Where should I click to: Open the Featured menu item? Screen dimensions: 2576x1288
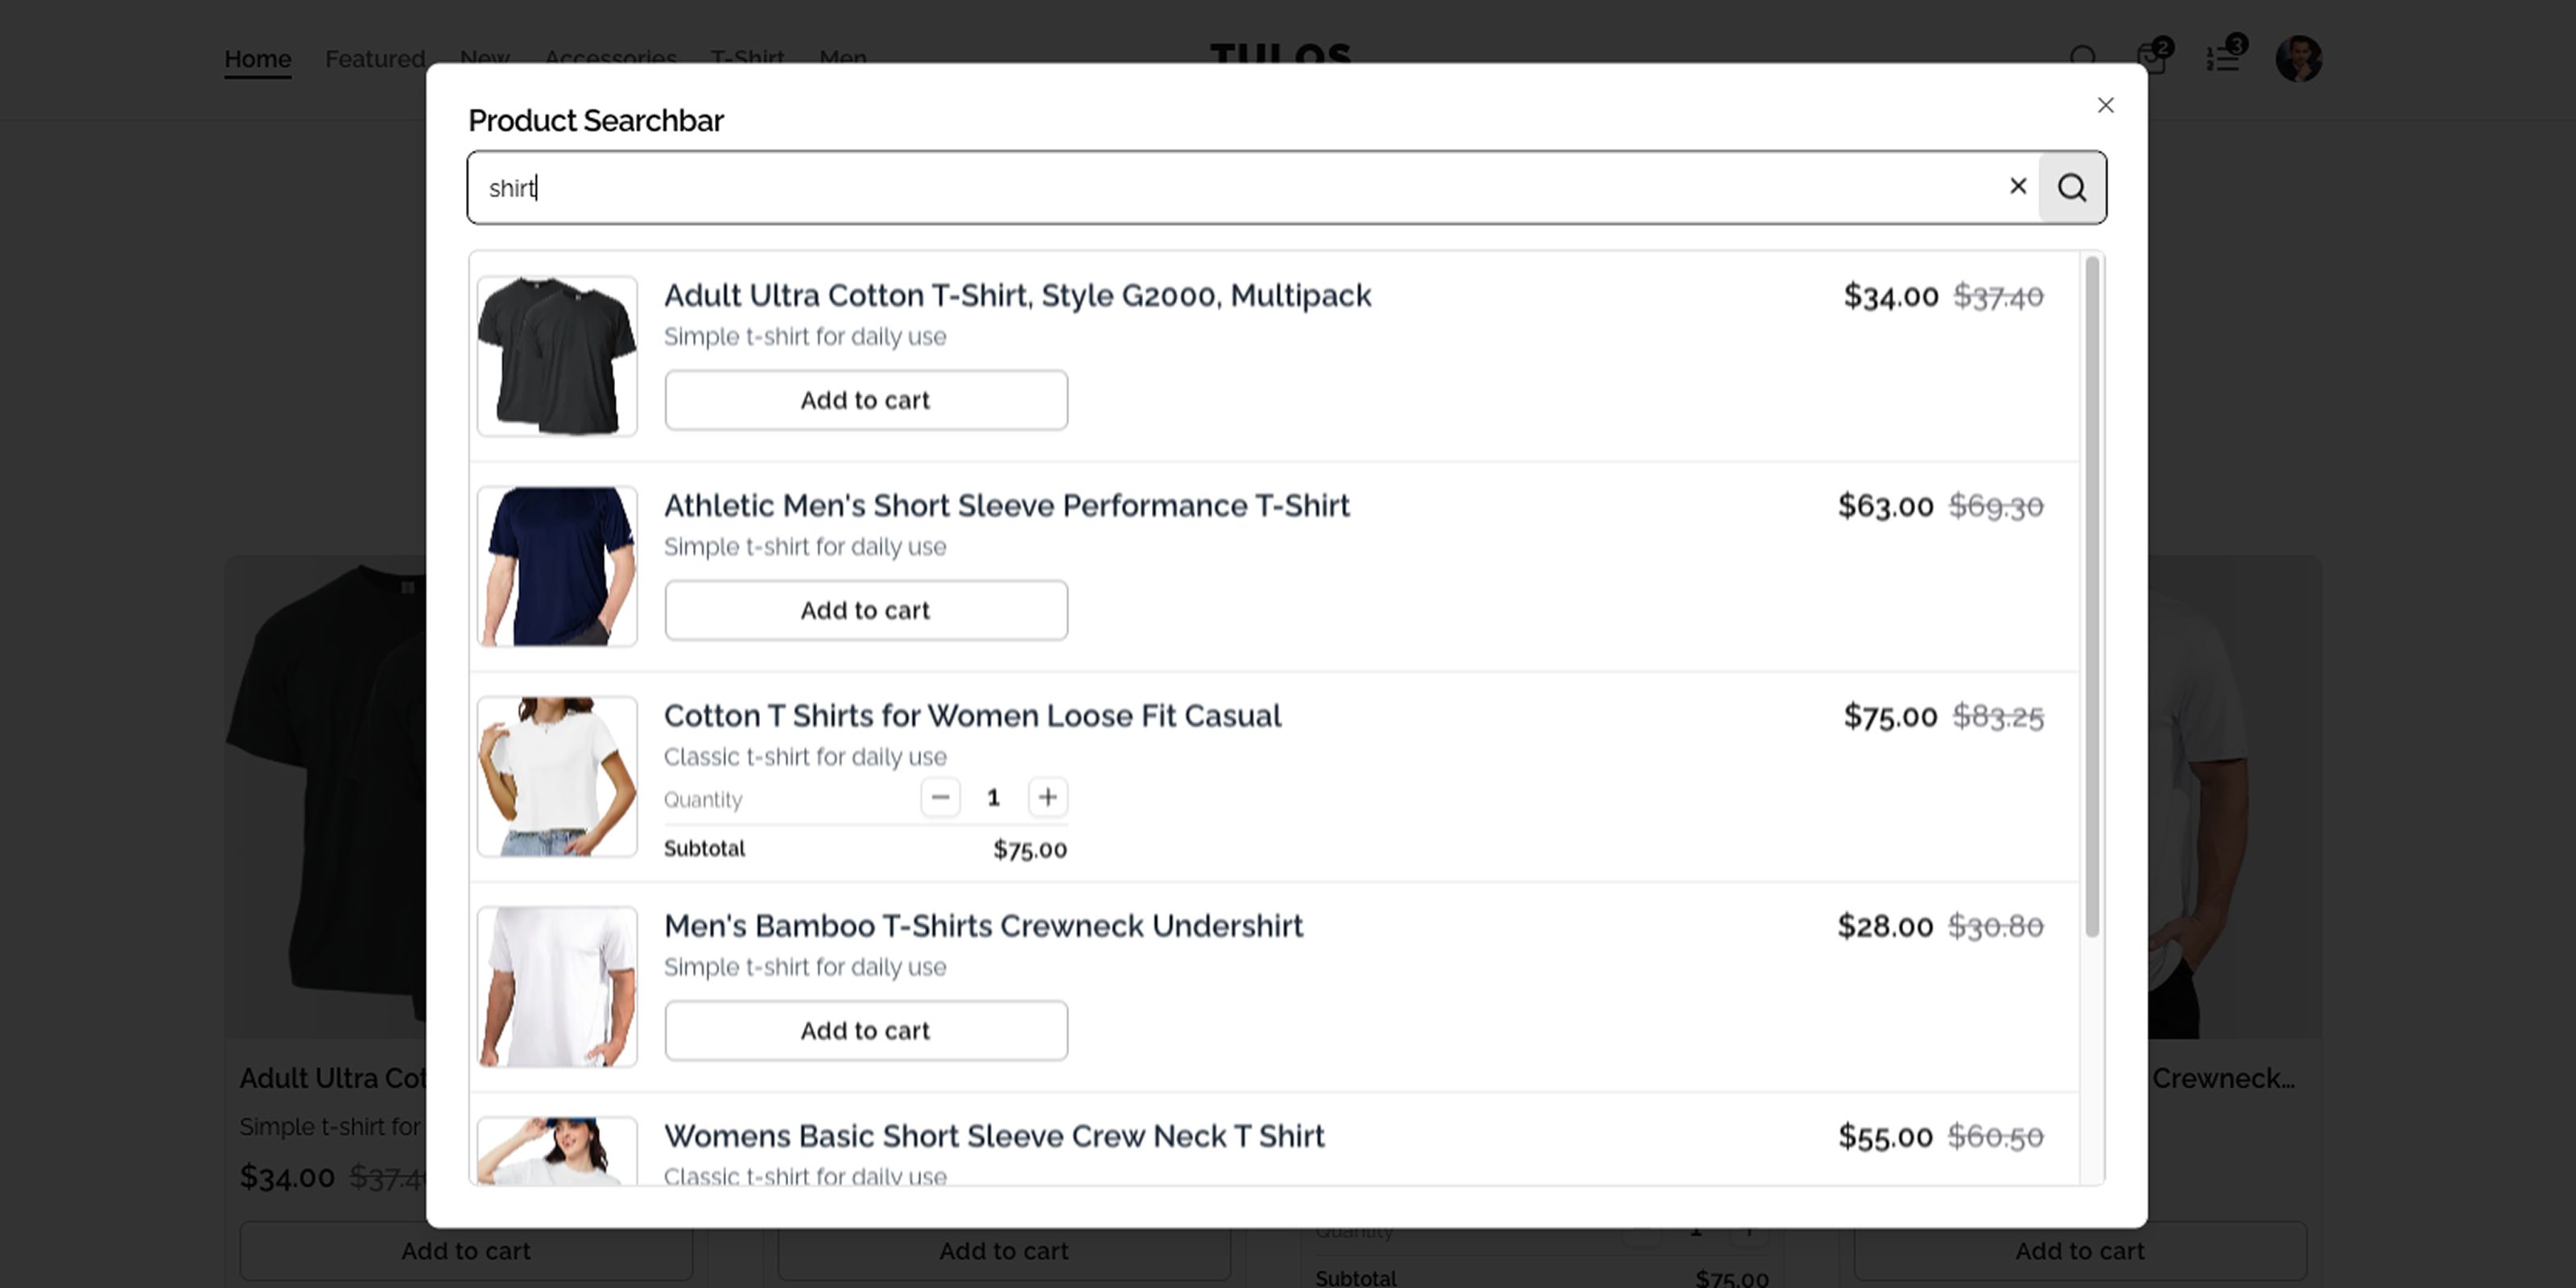click(375, 59)
